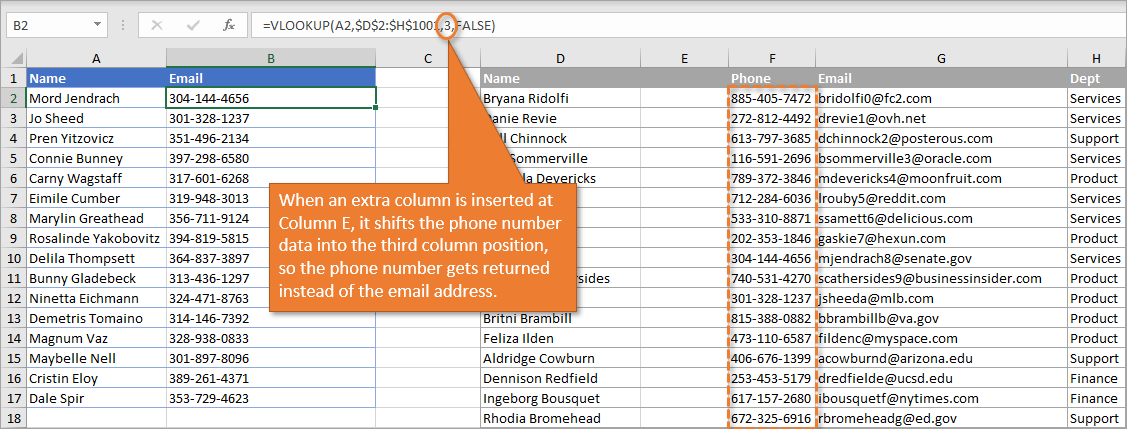Select row 18 header
This screenshot has width=1127, height=429.
point(13,418)
